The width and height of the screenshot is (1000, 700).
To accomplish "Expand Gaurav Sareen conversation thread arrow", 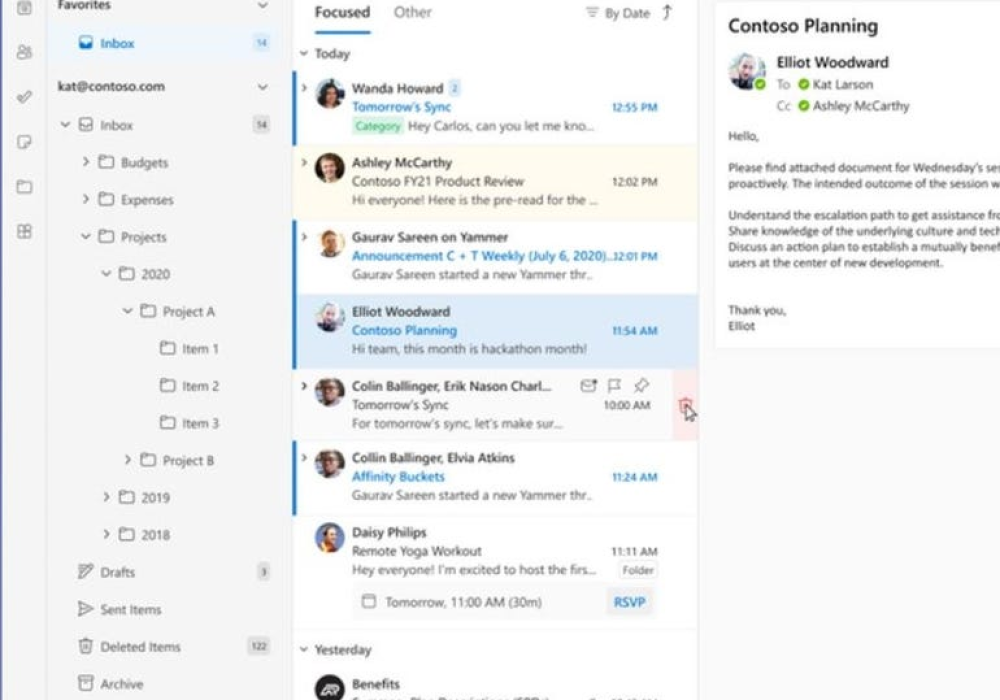I will 304,237.
